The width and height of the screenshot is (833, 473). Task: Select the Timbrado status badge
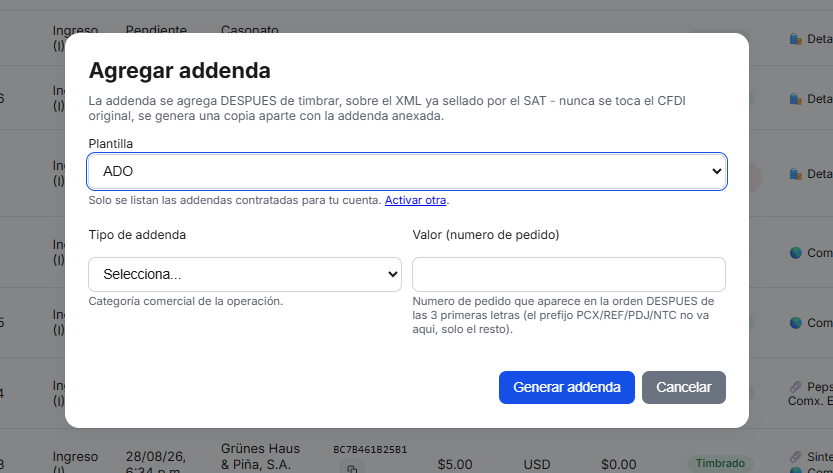[720, 463]
